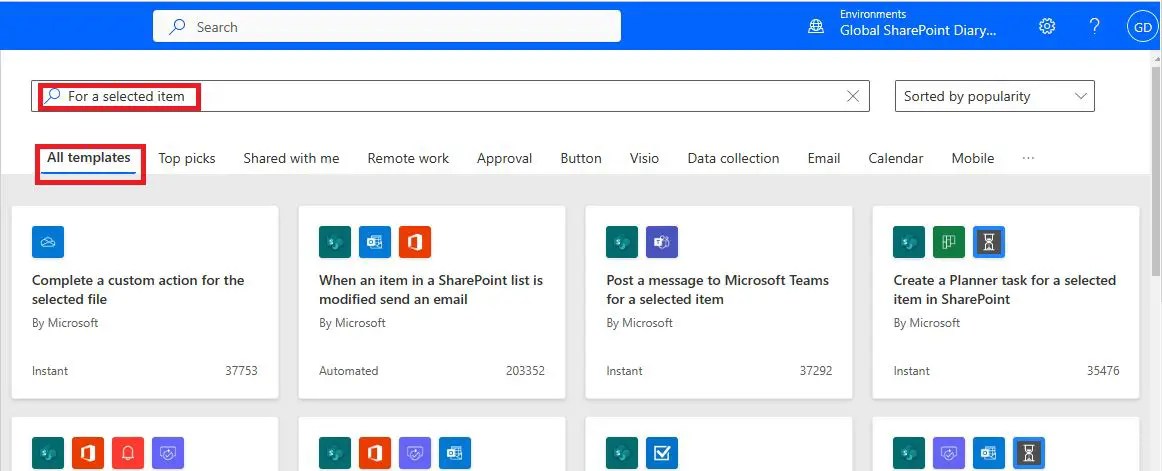Click the blue To-Do checkmark icon
This screenshot has height=471, width=1162.
(x=662, y=452)
